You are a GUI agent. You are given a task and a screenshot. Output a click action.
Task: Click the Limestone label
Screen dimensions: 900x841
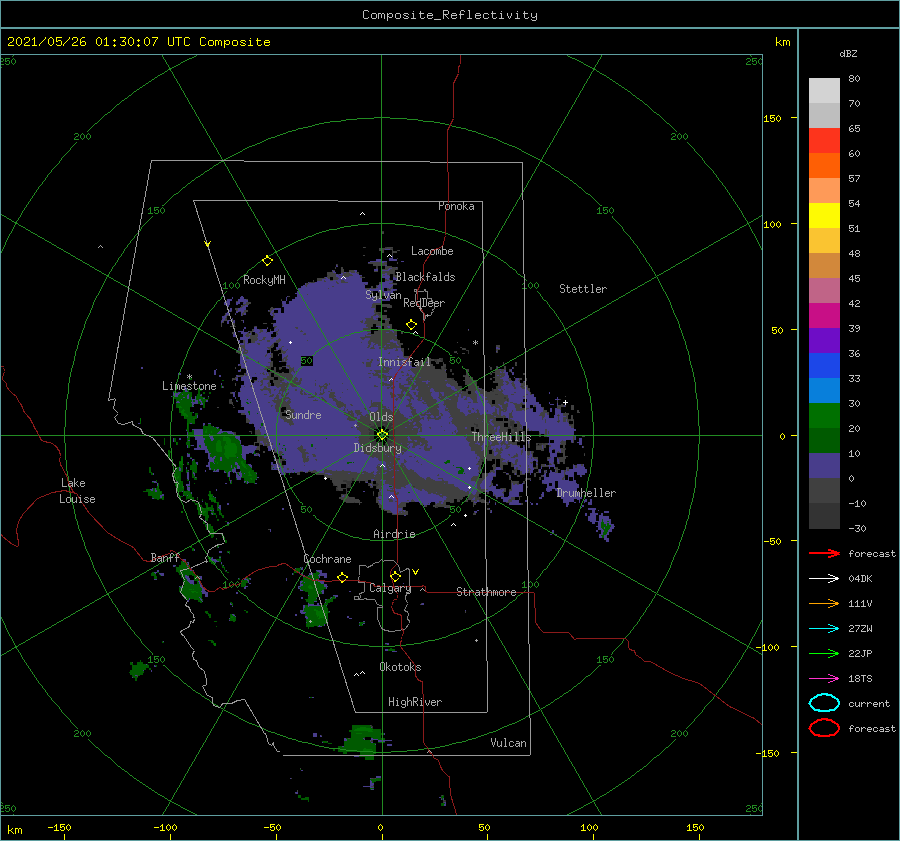click(189, 386)
